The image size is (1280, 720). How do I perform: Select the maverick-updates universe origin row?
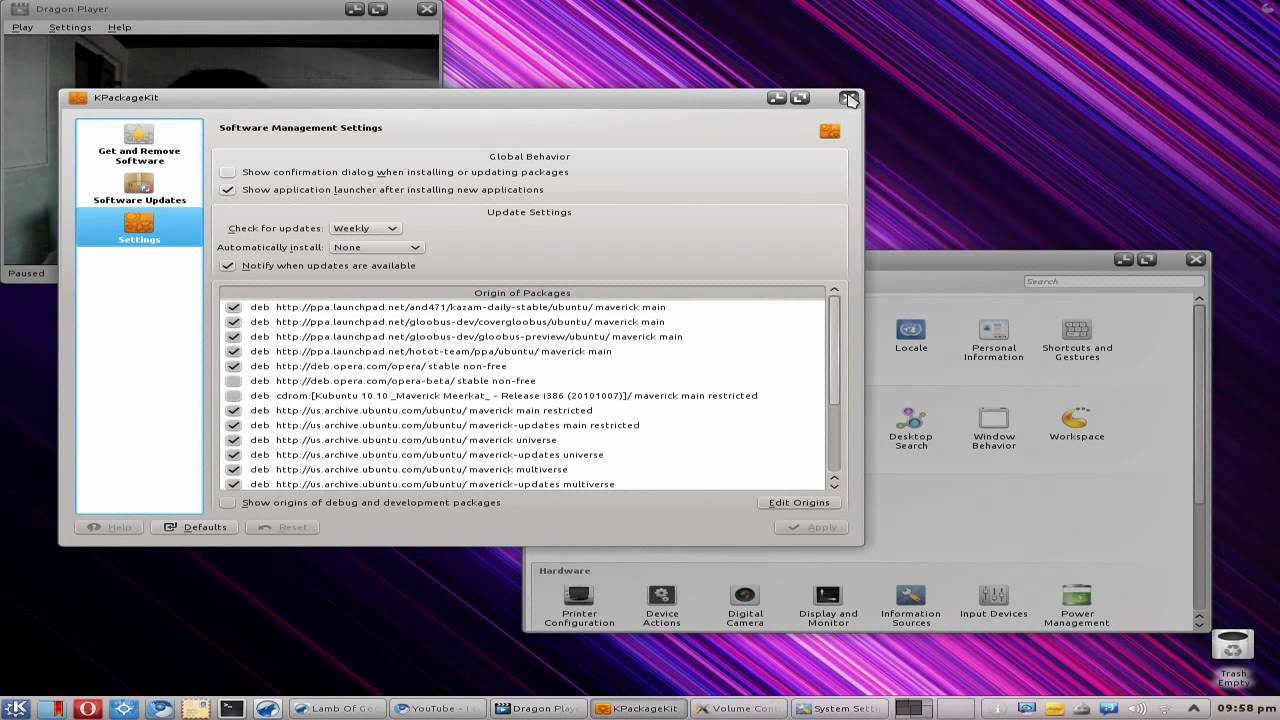tap(524, 455)
